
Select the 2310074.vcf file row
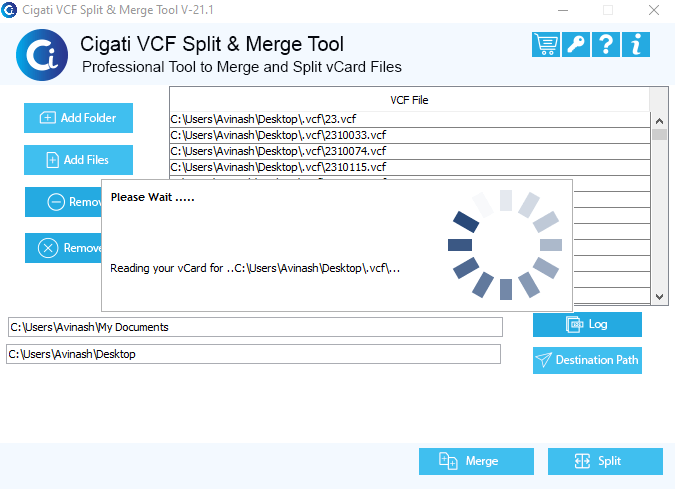coord(409,151)
